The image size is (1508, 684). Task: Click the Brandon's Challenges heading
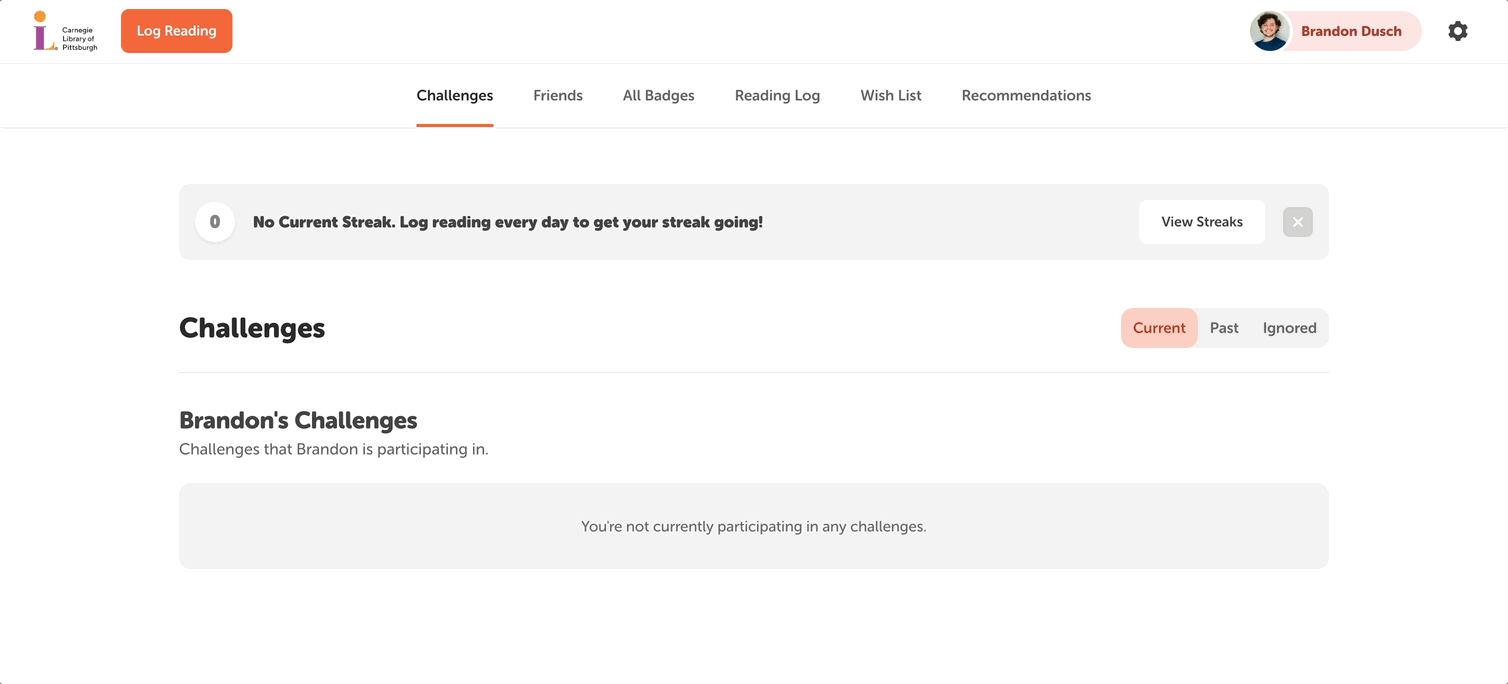point(297,419)
